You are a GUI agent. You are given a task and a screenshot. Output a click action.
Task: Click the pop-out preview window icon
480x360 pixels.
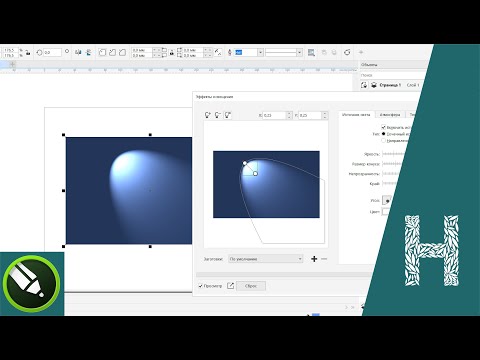[230, 286]
